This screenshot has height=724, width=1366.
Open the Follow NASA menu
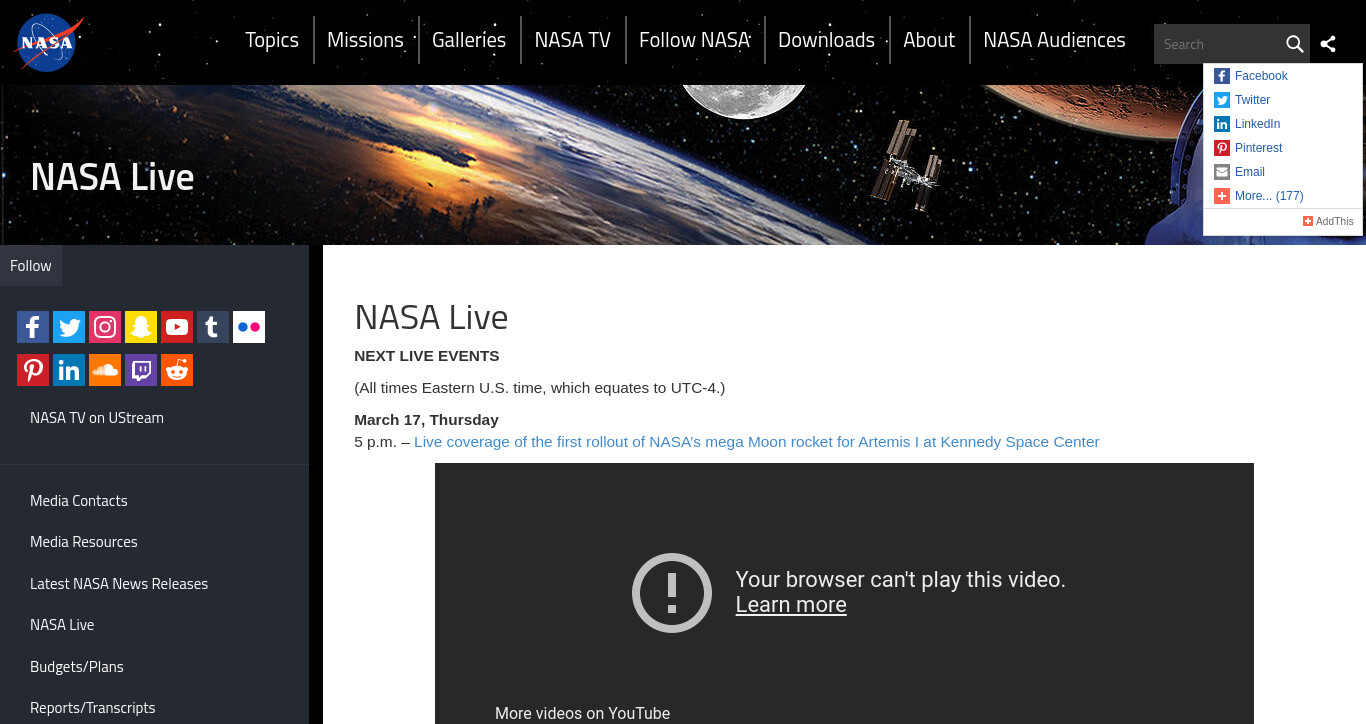695,40
